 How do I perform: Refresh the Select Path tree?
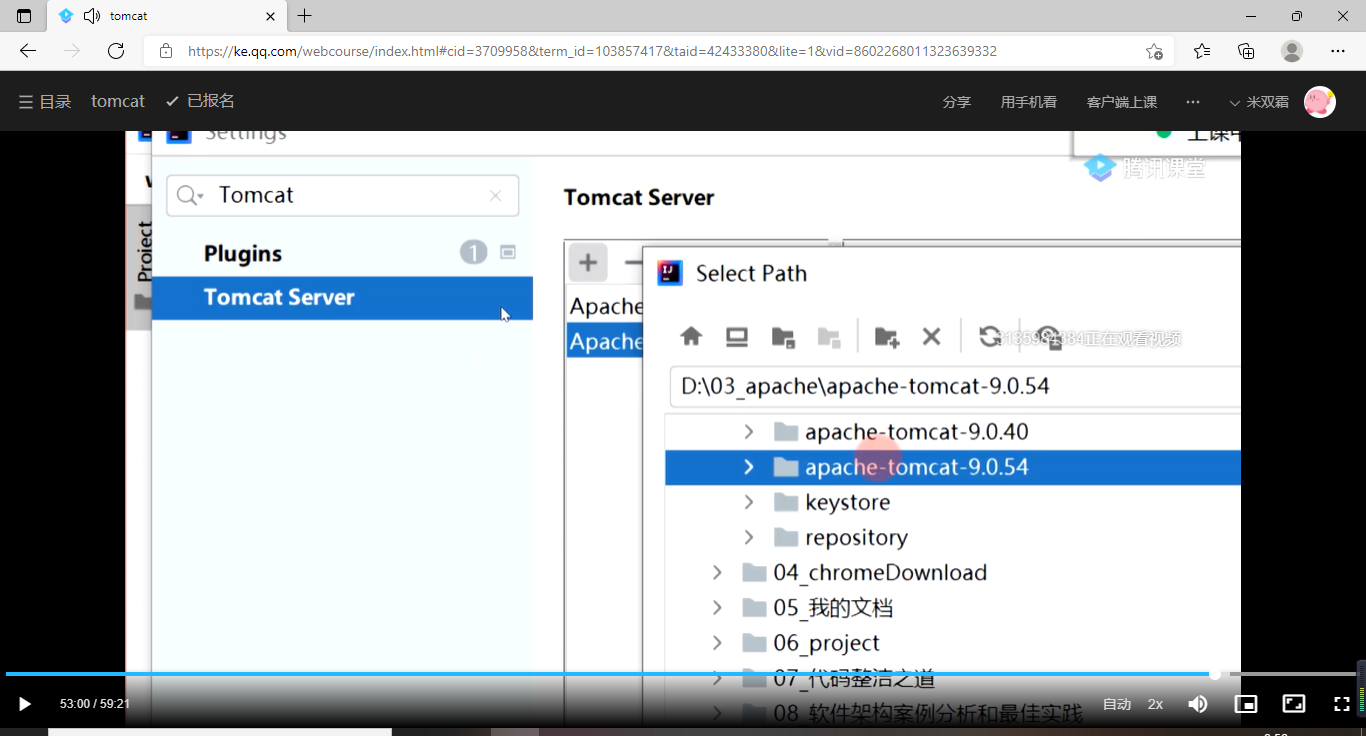tap(989, 337)
